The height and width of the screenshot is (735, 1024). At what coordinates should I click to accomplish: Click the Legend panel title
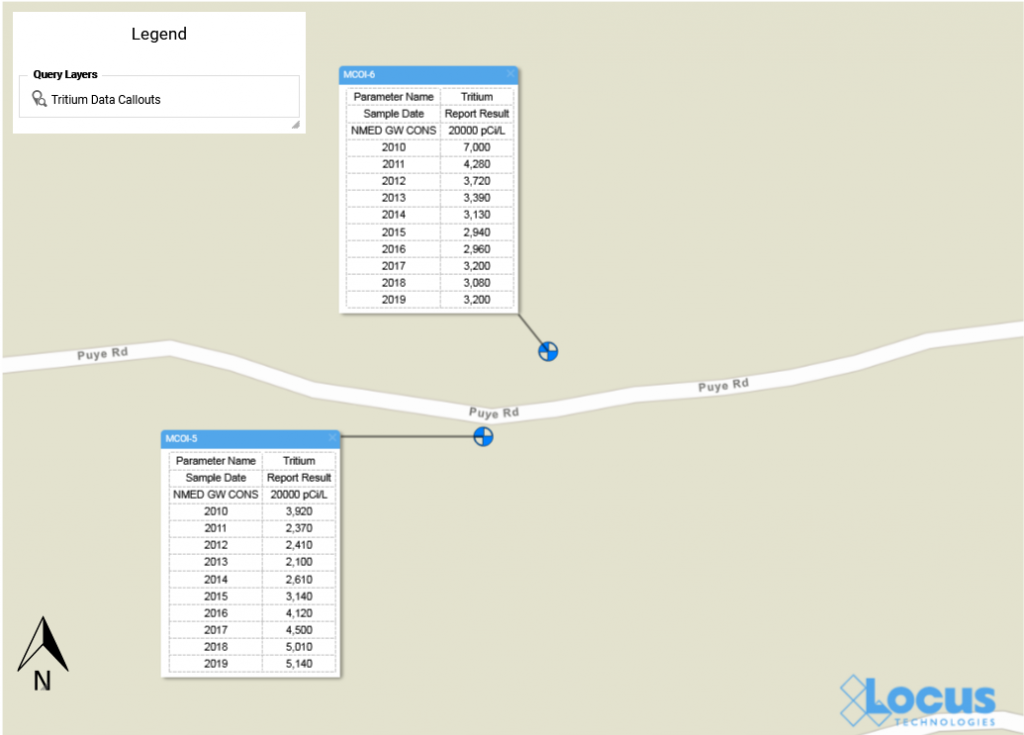[x=159, y=34]
